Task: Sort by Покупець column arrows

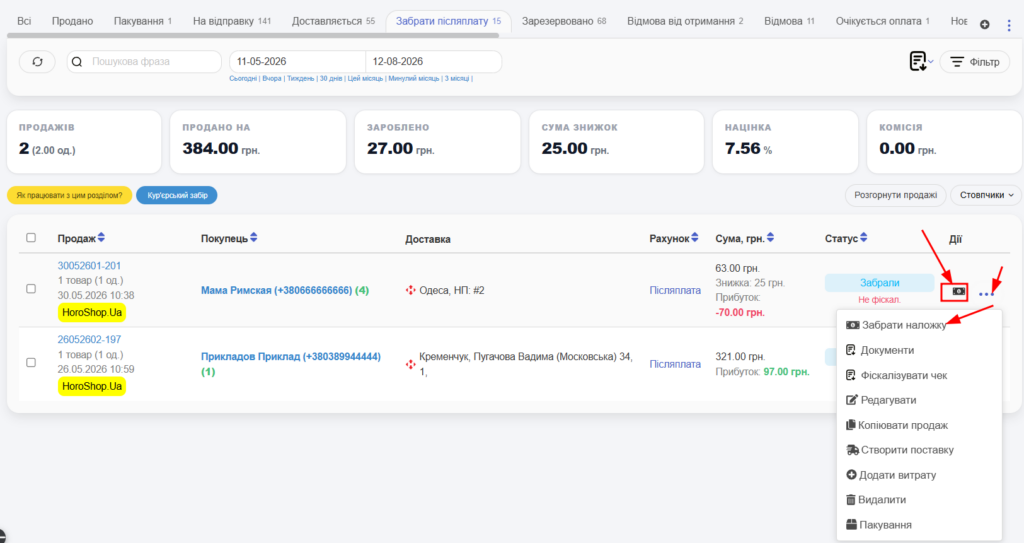Action: tap(254, 238)
